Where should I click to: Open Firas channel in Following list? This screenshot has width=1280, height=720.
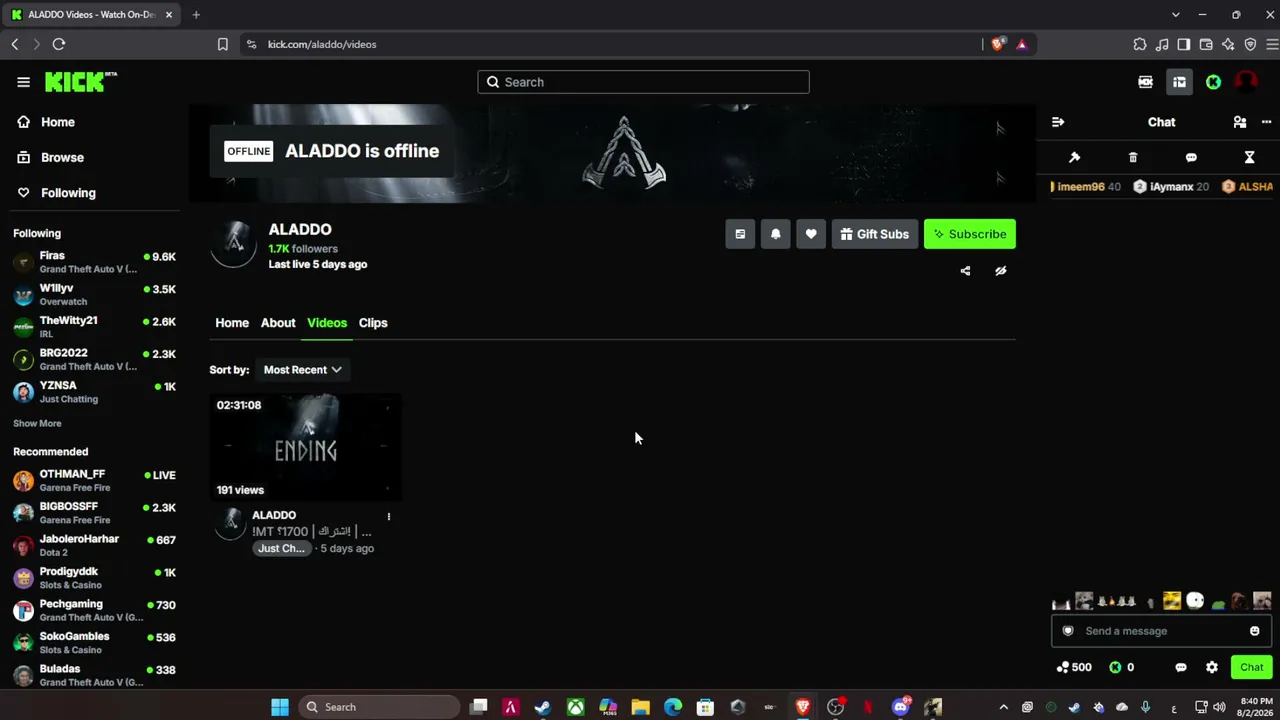[95, 262]
